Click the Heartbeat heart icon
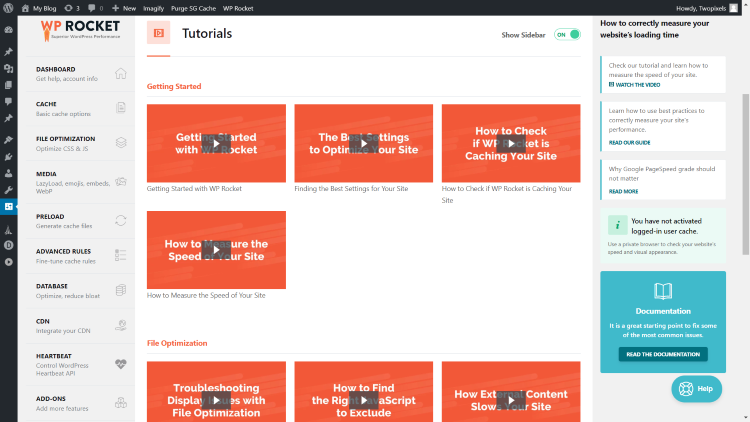 (x=121, y=364)
